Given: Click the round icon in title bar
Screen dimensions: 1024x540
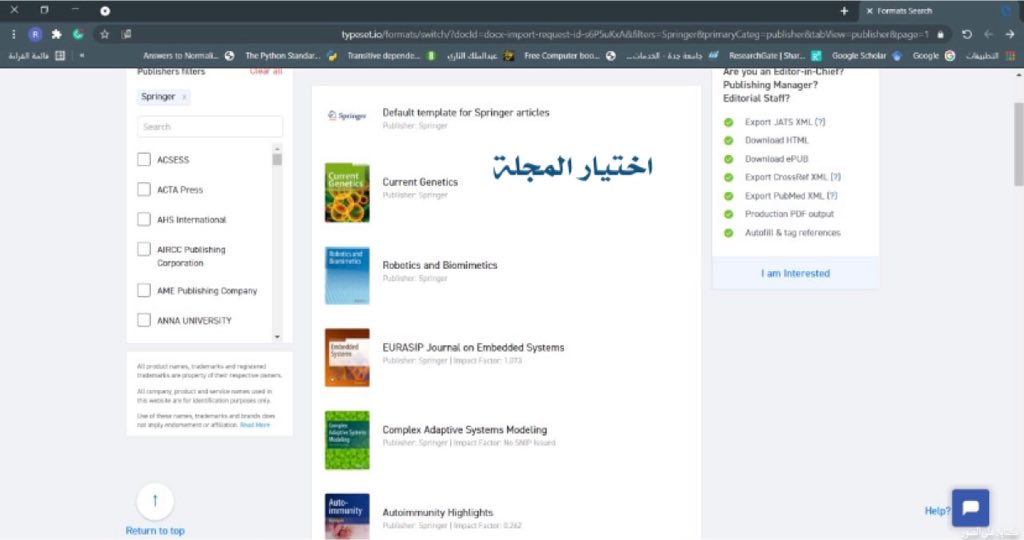Looking at the screenshot, I should (105, 11).
